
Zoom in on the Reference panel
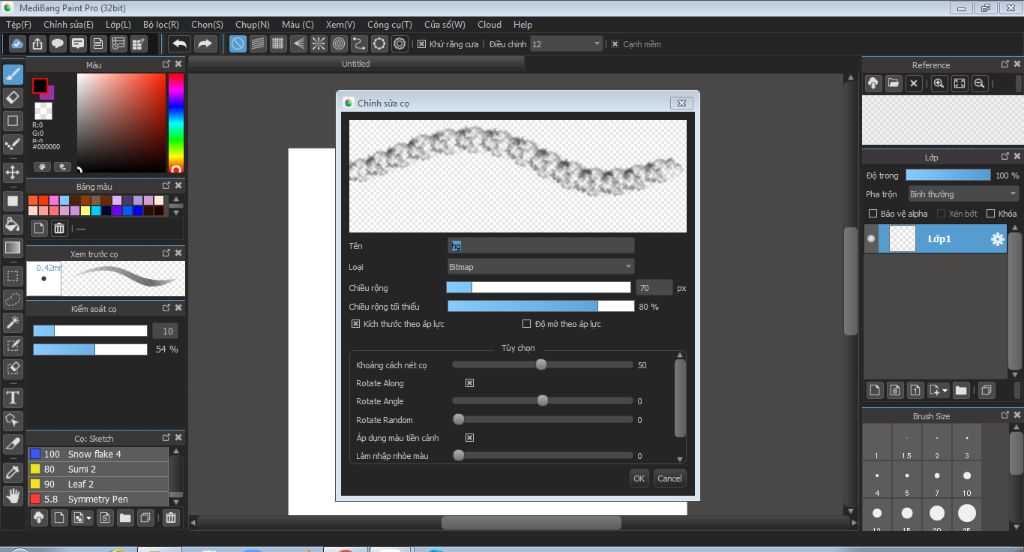click(x=939, y=84)
